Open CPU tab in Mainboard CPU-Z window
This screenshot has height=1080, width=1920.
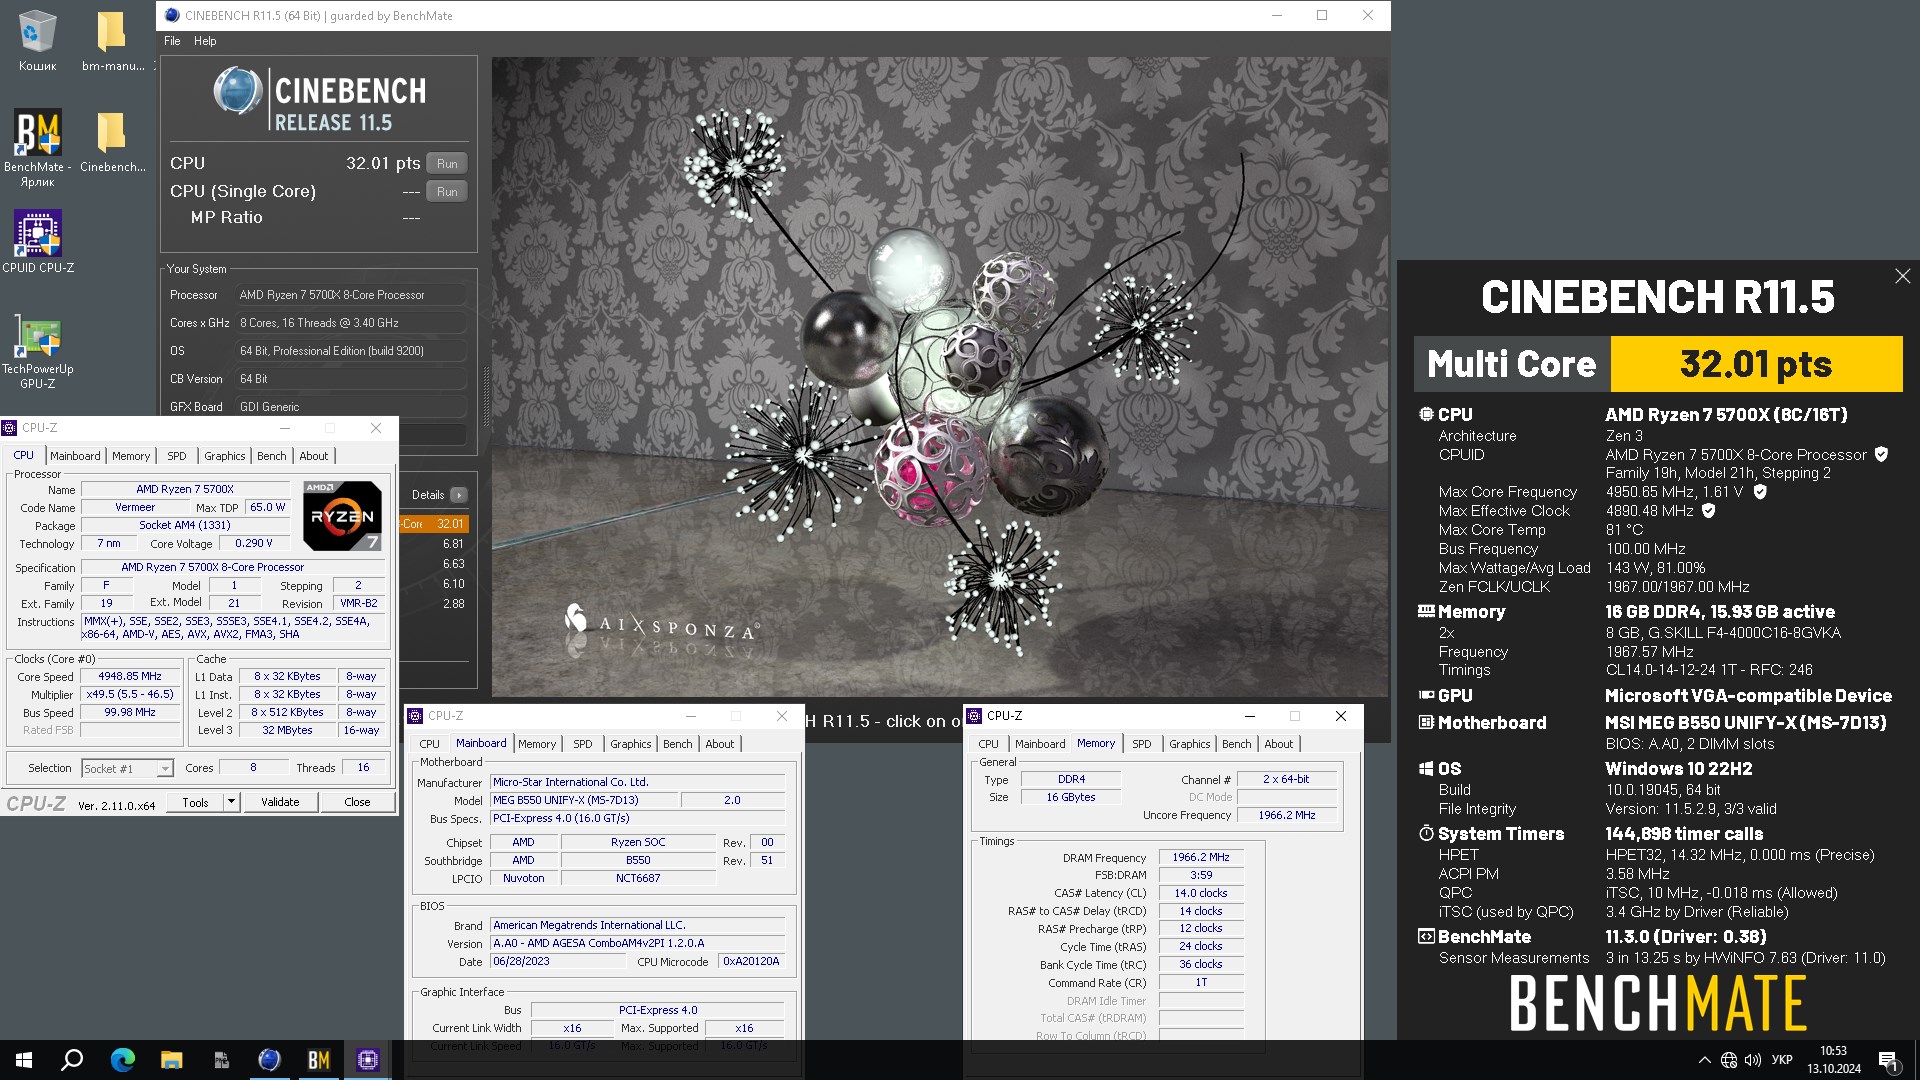(x=430, y=744)
